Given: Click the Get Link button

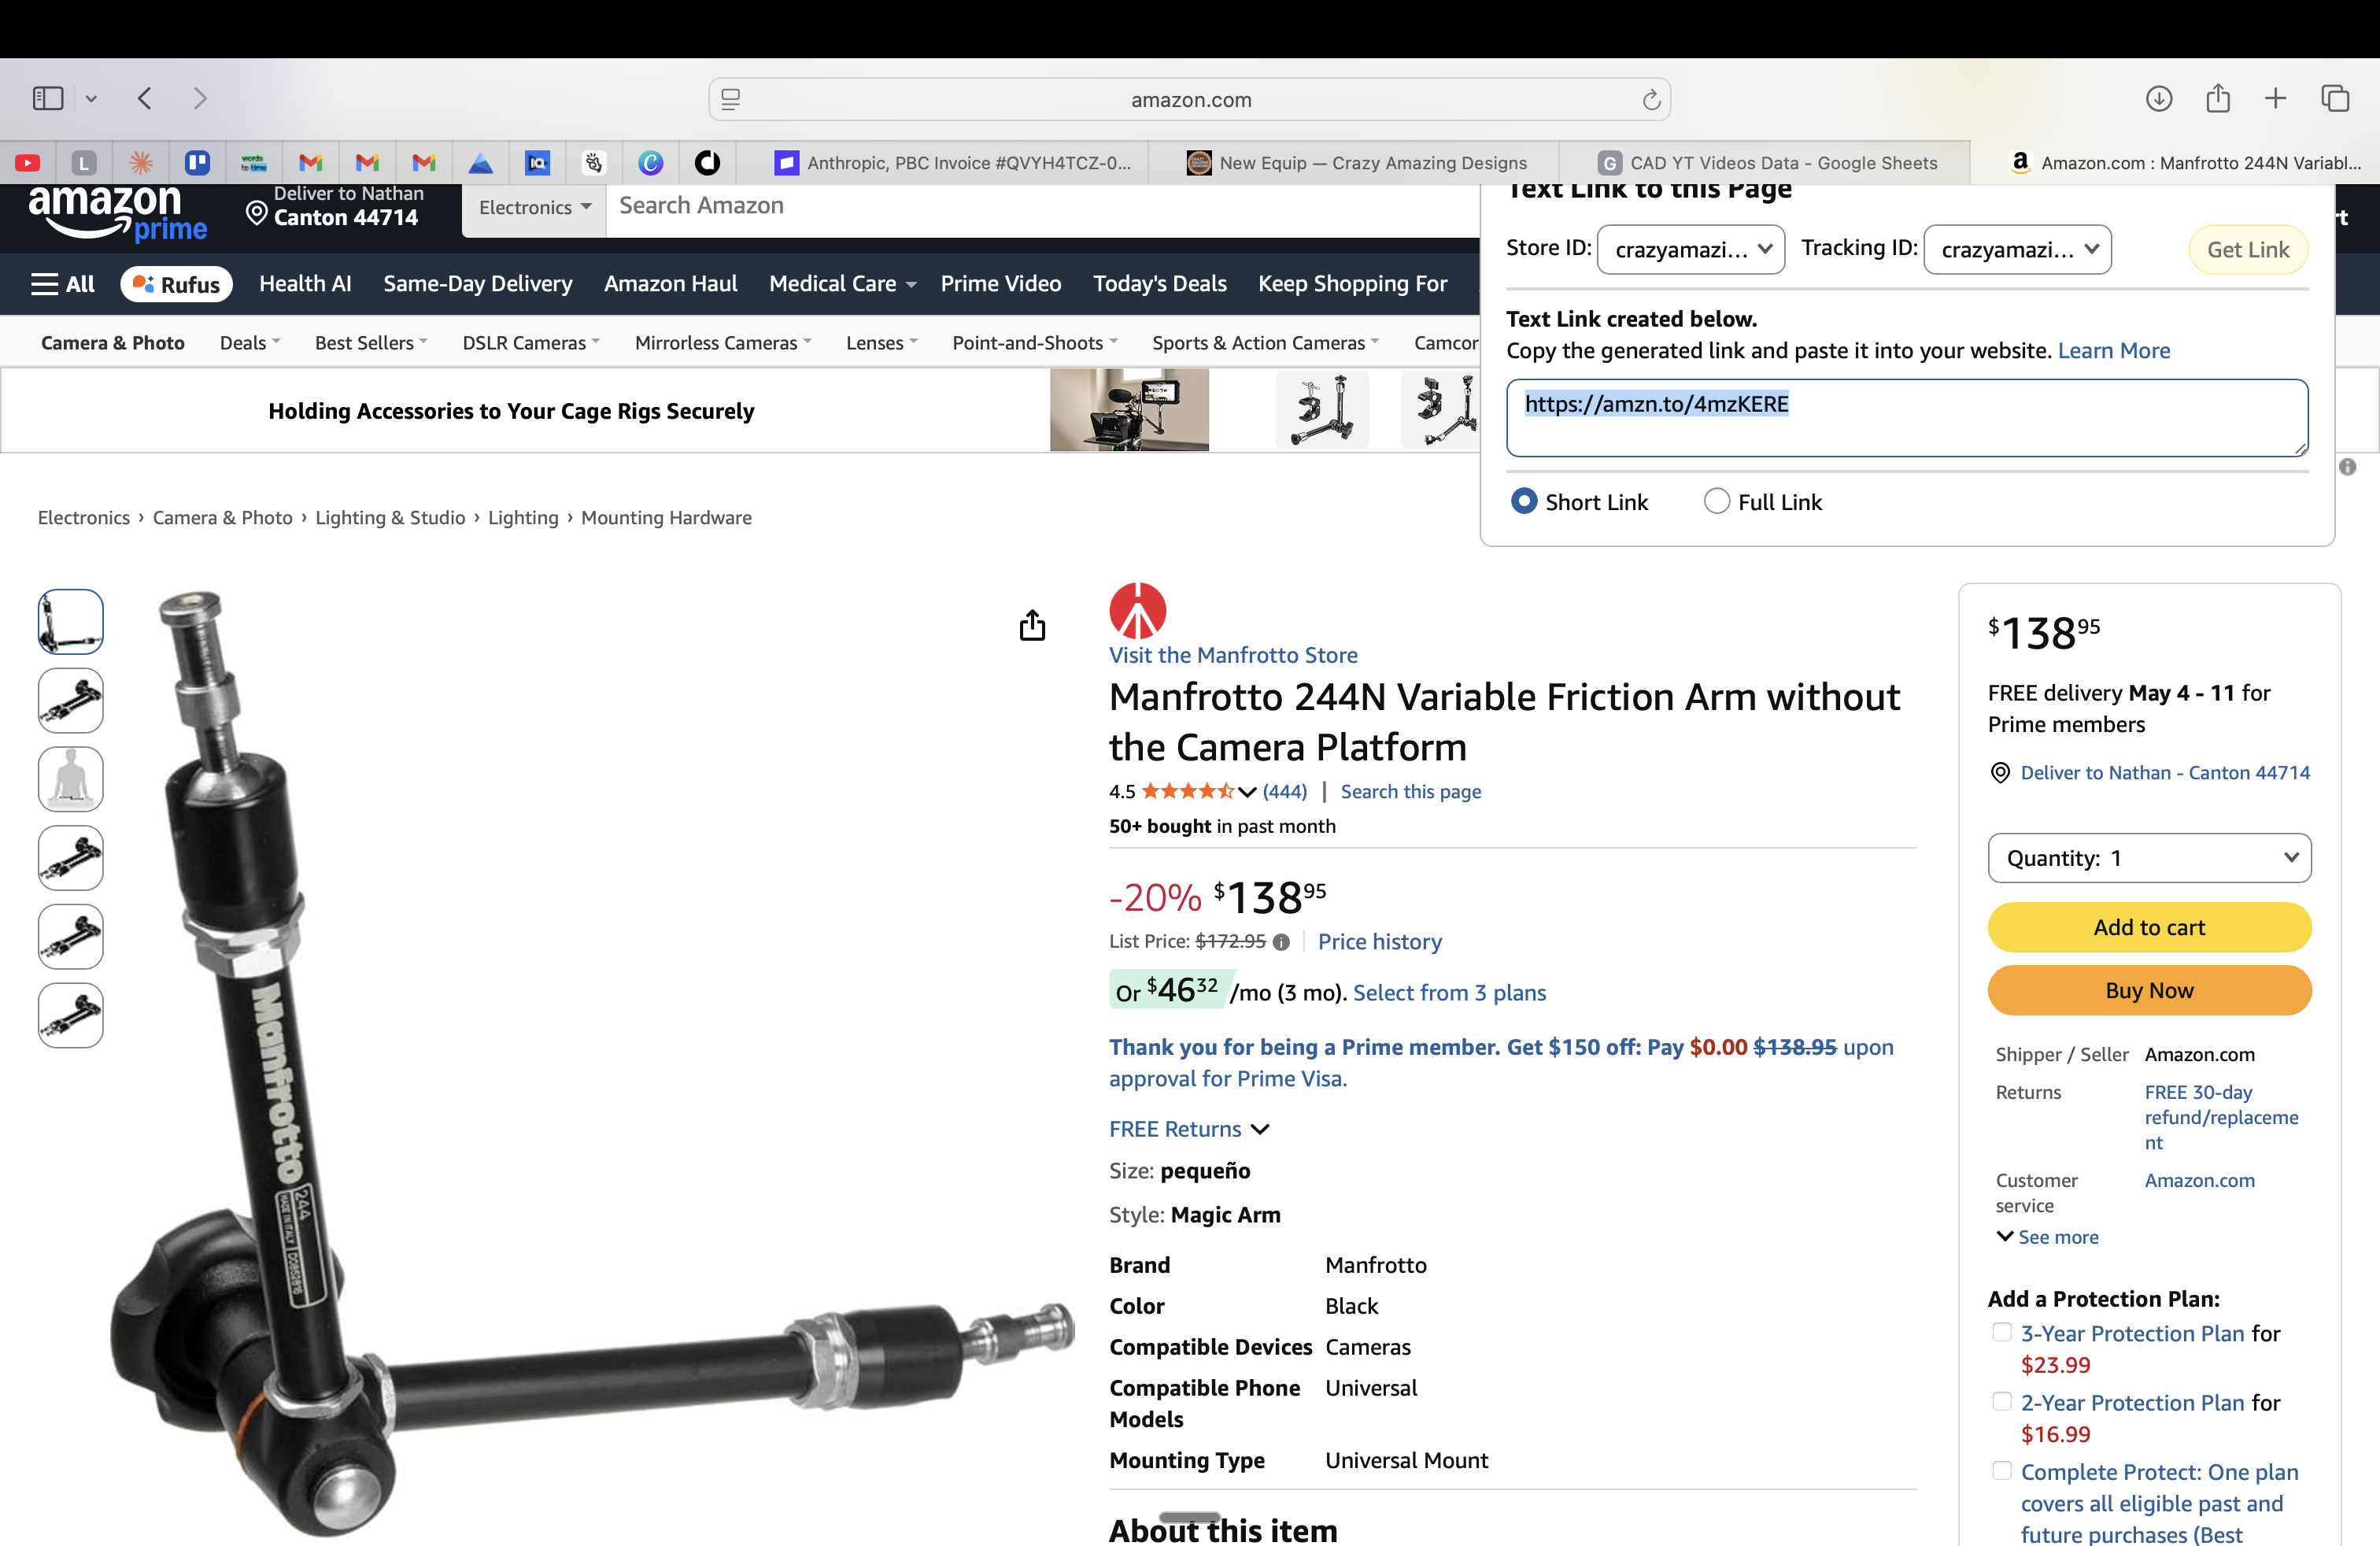Looking at the screenshot, I should tap(2248, 249).
